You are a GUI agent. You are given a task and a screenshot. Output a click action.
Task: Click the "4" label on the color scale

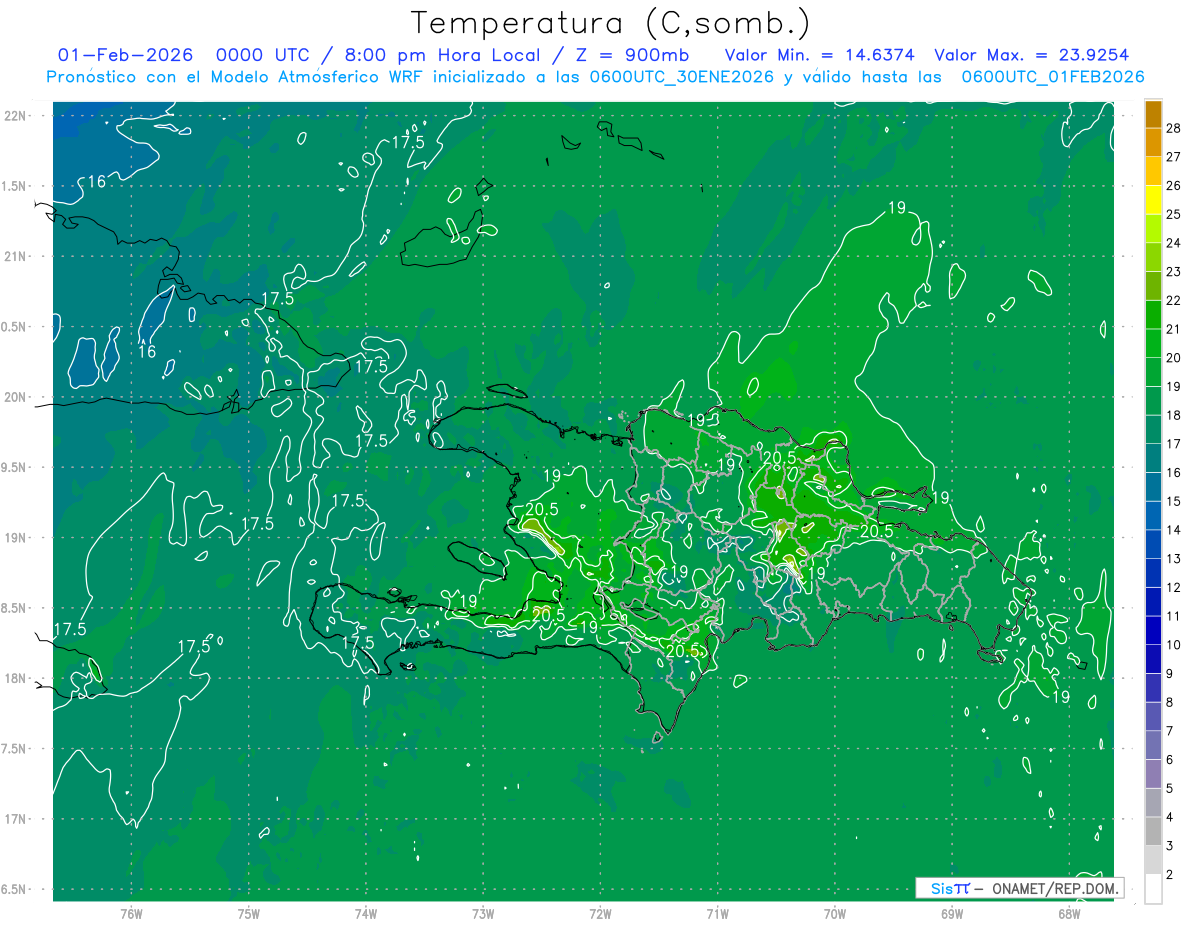click(1170, 817)
